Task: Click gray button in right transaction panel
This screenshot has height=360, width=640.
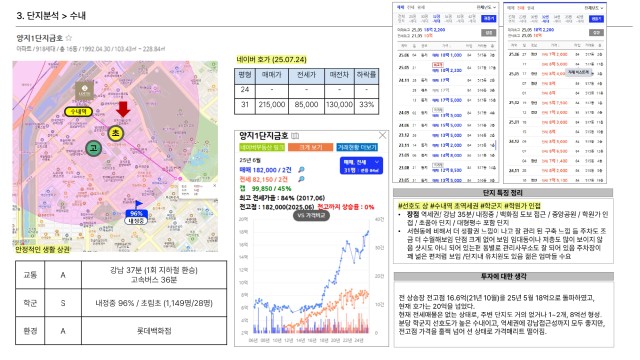Action: (596, 33)
